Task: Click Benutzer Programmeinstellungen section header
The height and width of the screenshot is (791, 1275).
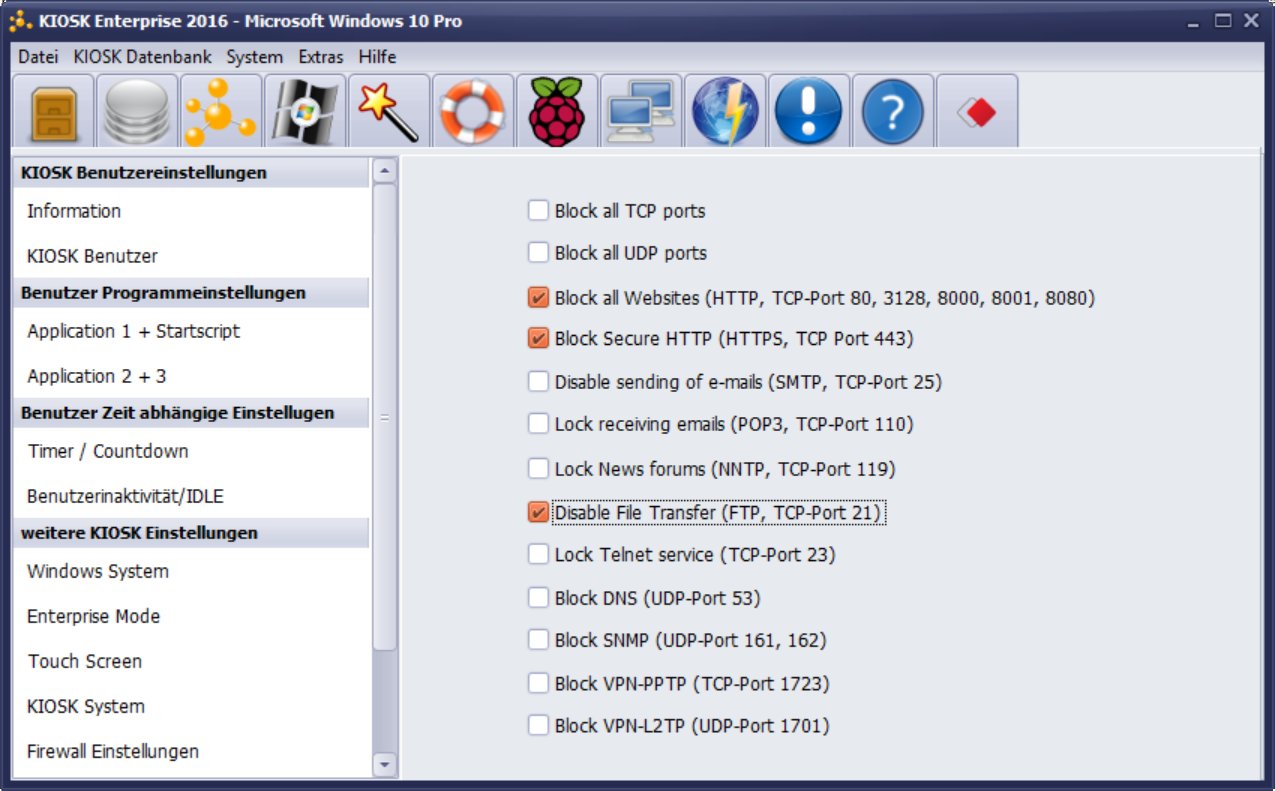Action: click(190, 293)
